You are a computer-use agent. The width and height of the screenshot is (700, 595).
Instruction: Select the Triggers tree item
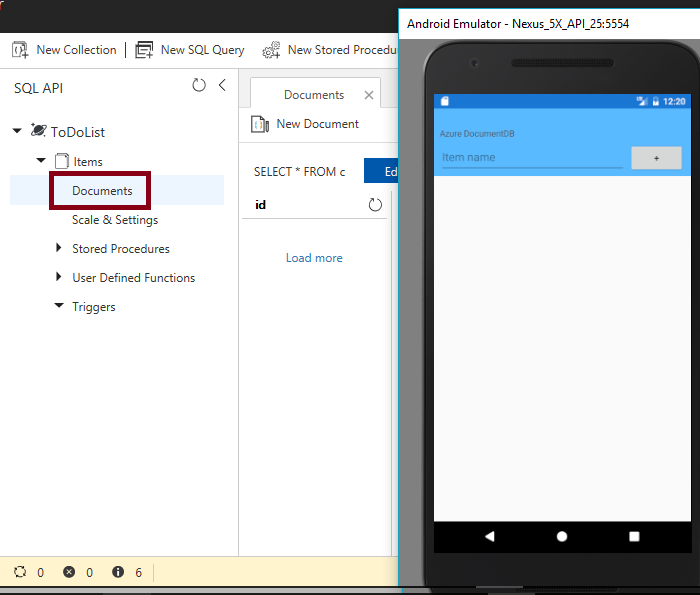pyautogui.click(x=94, y=307)
